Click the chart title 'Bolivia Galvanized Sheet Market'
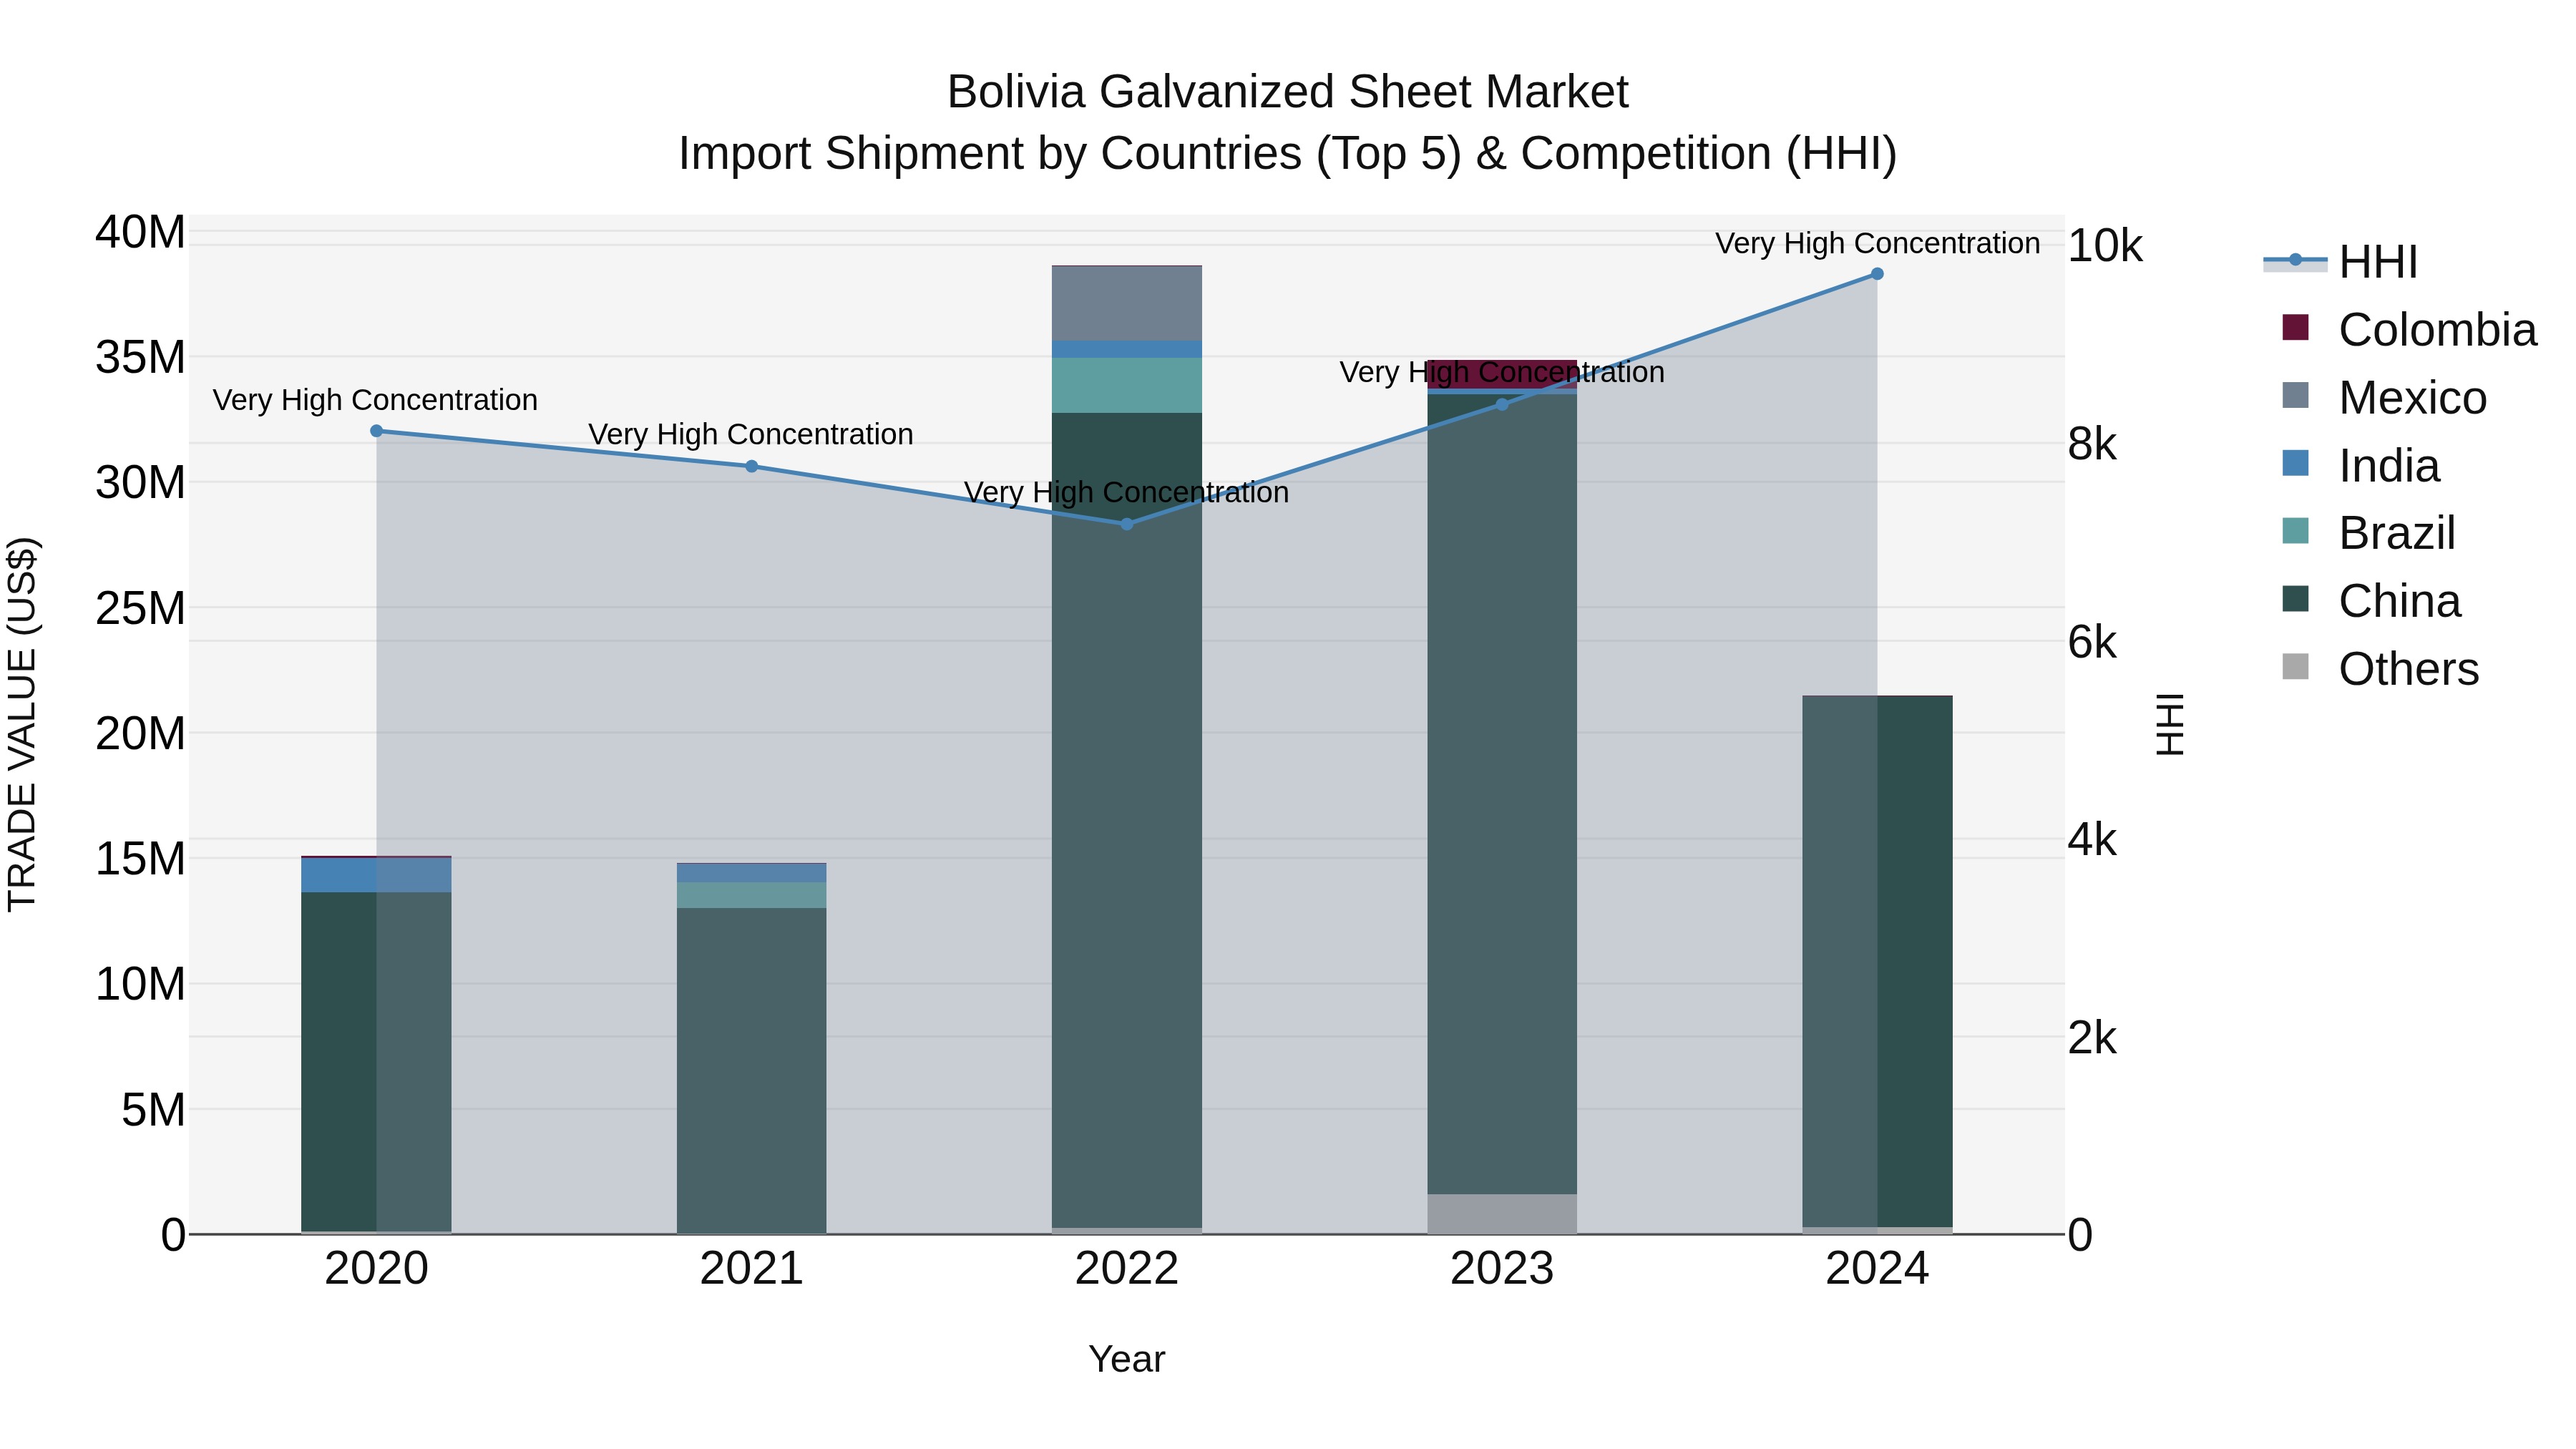The height and width of the screenshot is (1449, 2576). pos(1287,92)
